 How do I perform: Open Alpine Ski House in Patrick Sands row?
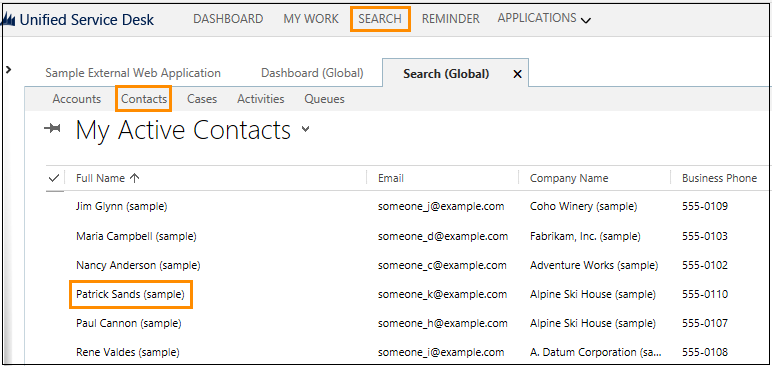(593, 295)
